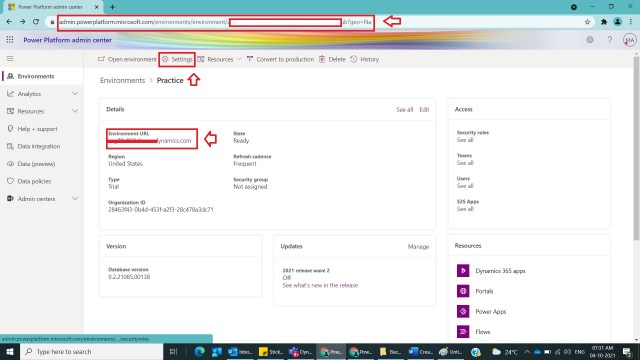Open settings gear in header
Image resolution: width=640 pixels, height=360 pixels.
(590, 40)
